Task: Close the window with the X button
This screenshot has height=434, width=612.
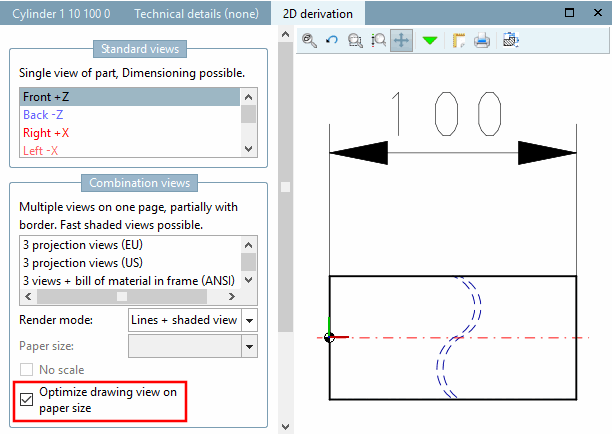Action: click(x=598, y=13)
